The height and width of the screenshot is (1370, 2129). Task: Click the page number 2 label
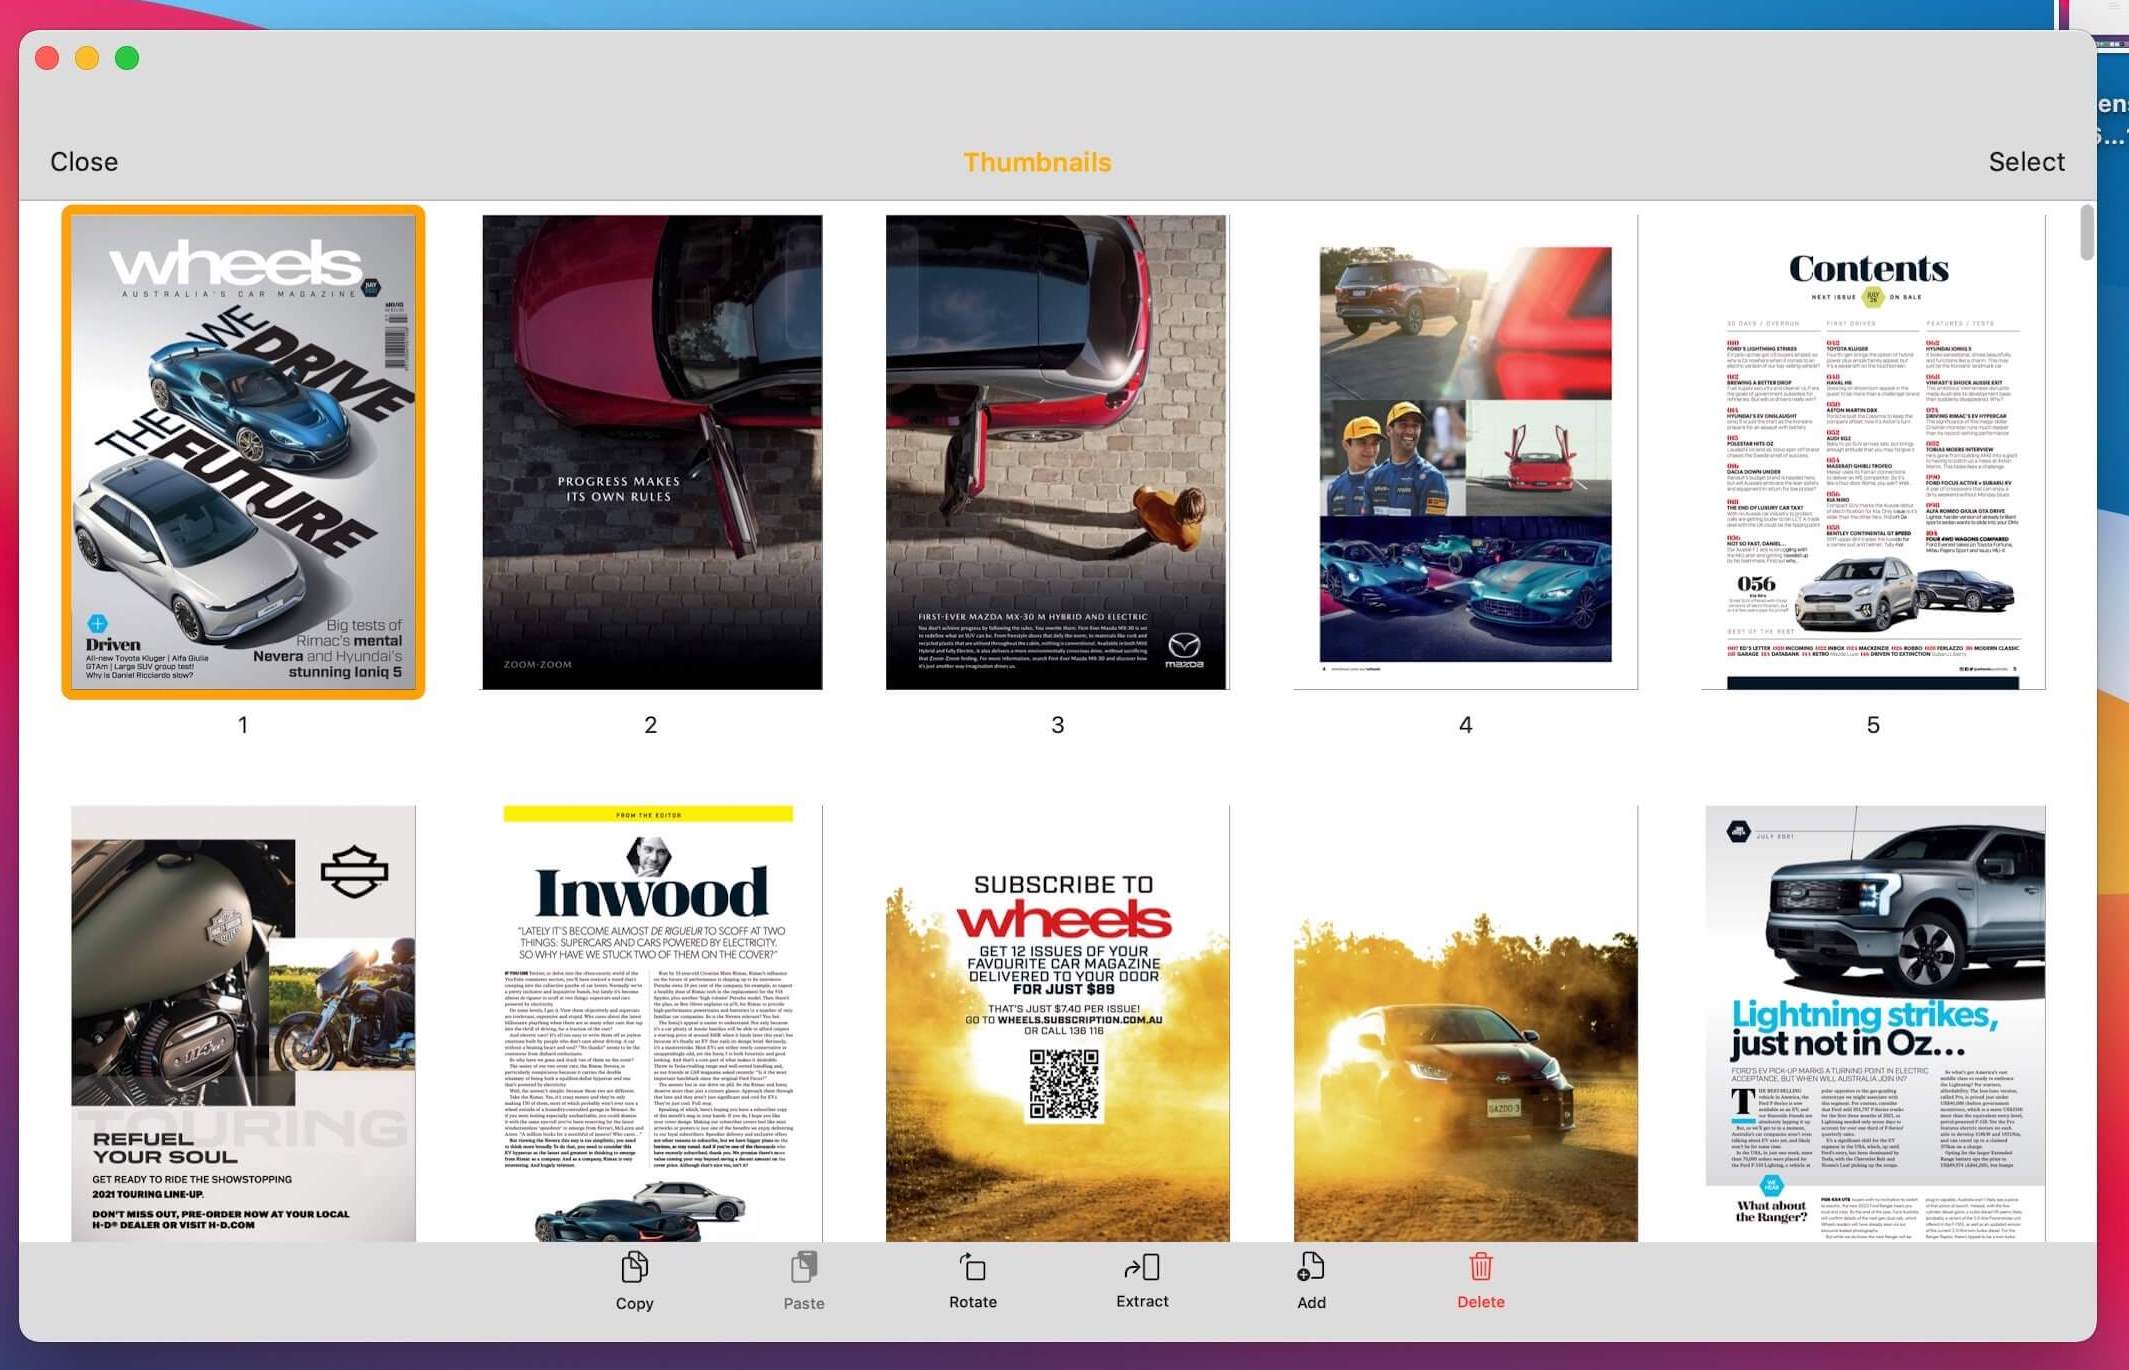coord(651,725)
